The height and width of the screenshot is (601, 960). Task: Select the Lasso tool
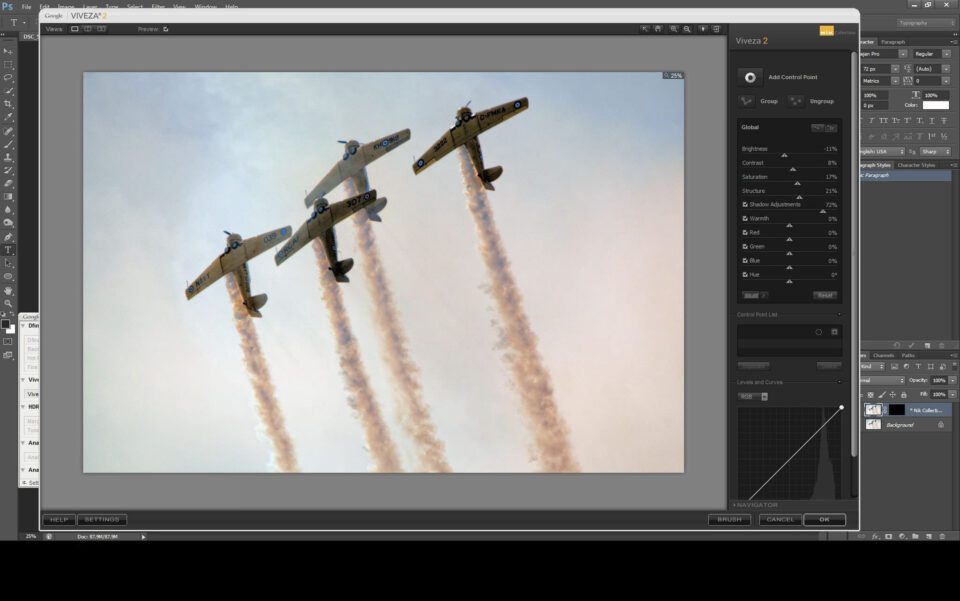[x=8, y=78]
